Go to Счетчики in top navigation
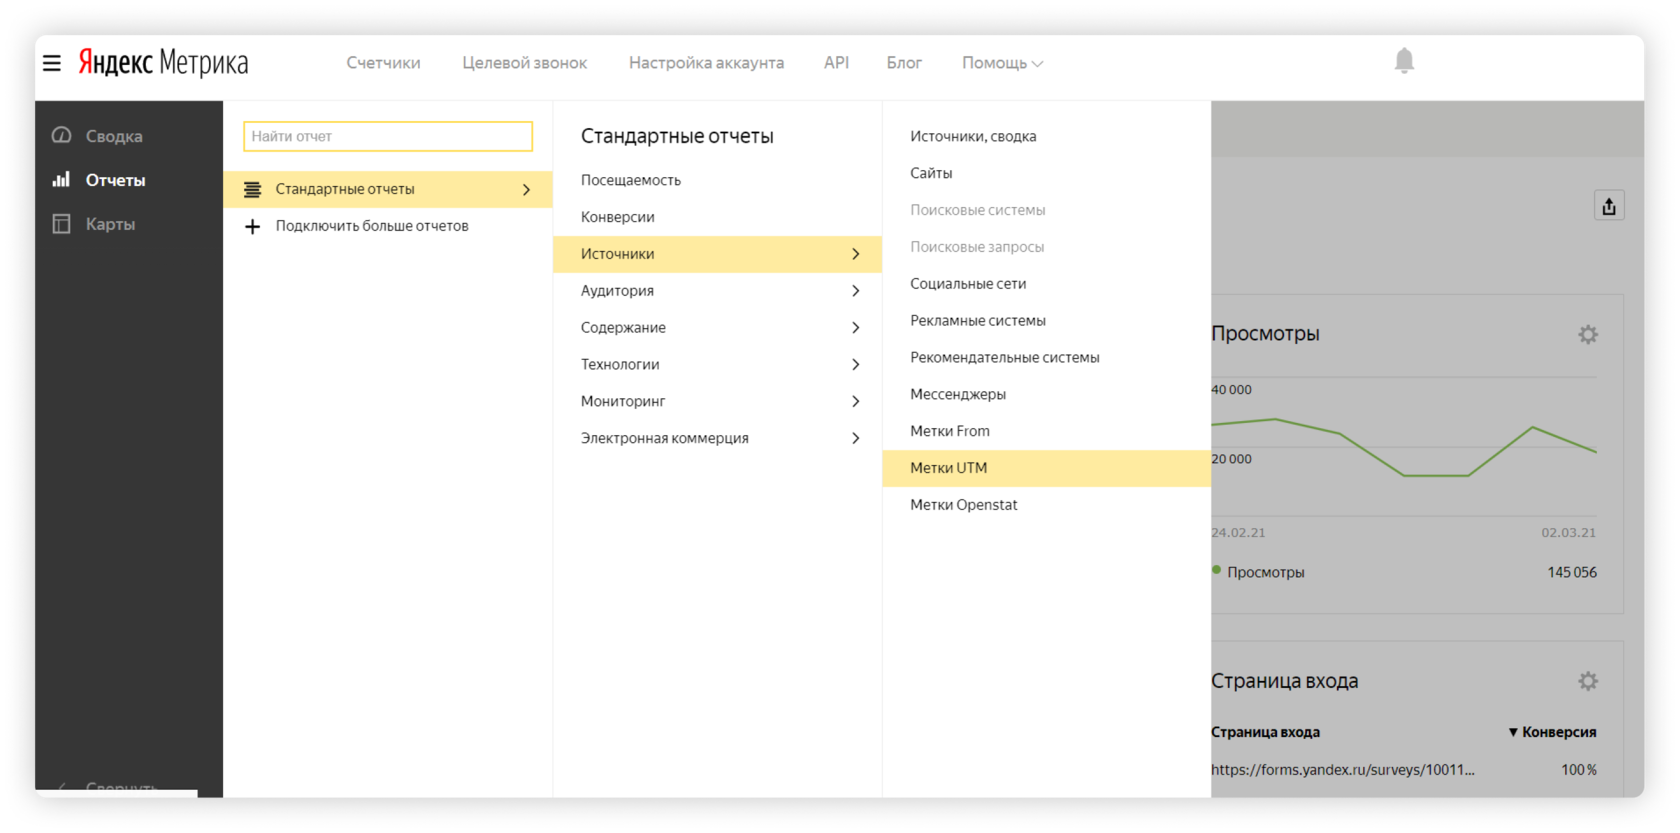Image resolution: width=1680 pixels, height=833 pixels. (383, 63)
